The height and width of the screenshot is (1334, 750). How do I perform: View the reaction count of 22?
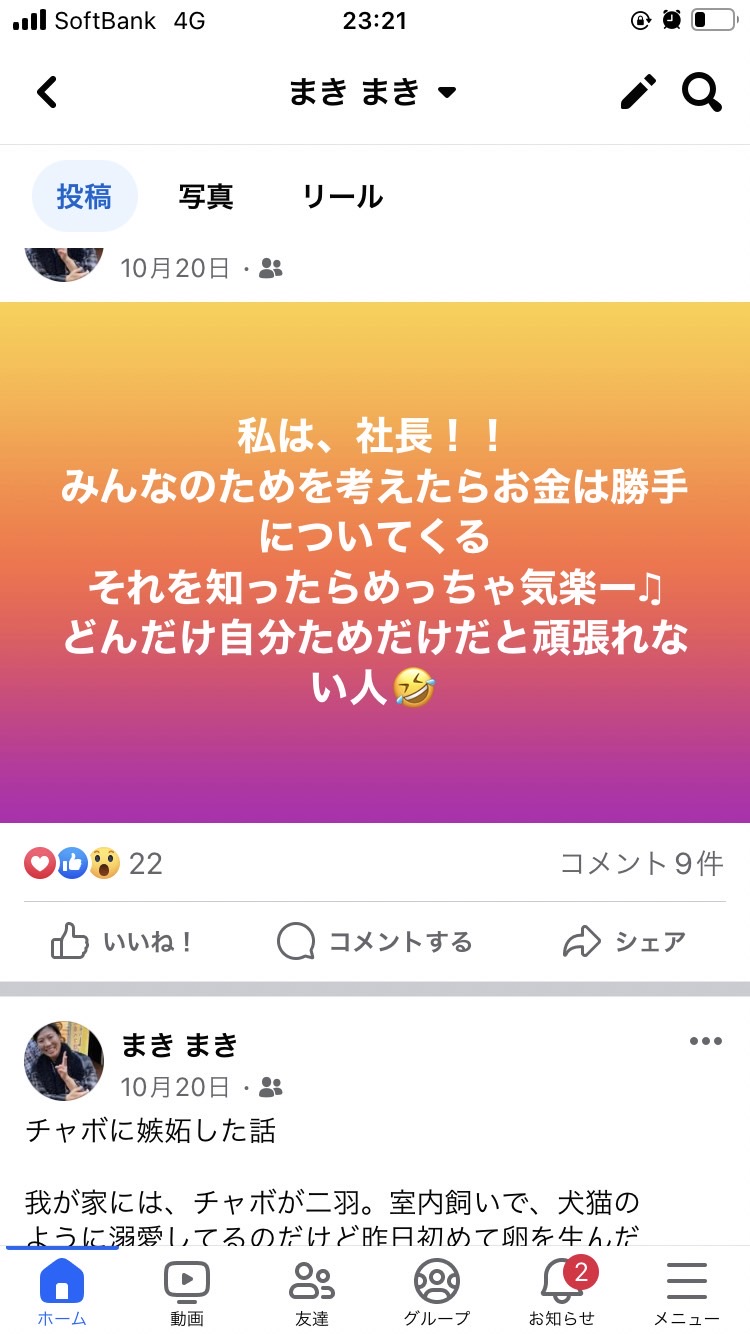93,863
